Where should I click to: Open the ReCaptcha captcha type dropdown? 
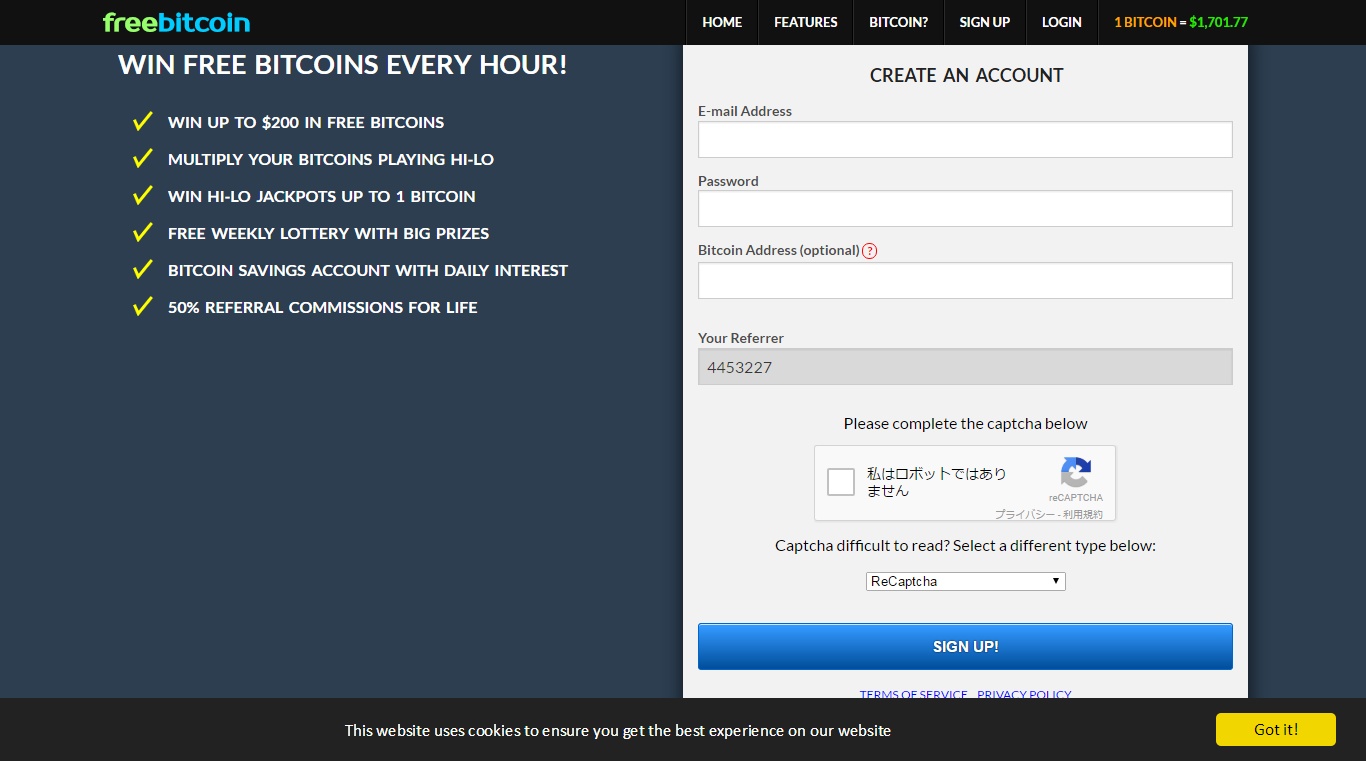click(965, 581)
